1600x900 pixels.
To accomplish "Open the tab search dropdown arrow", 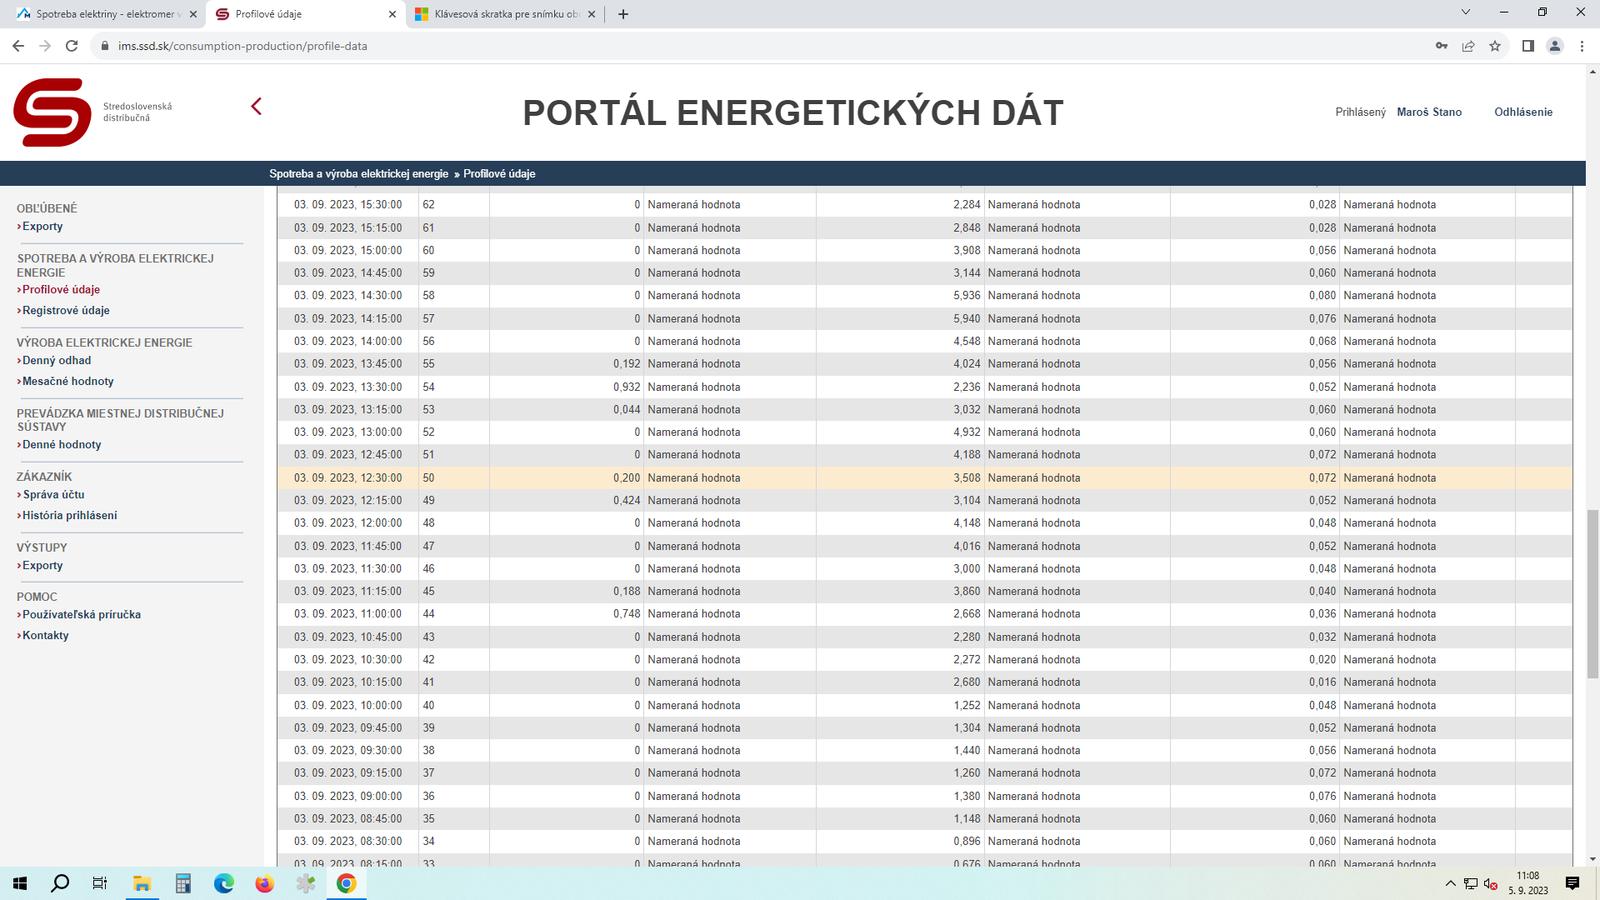I will pyautogui.click(x=1465, y=13).
